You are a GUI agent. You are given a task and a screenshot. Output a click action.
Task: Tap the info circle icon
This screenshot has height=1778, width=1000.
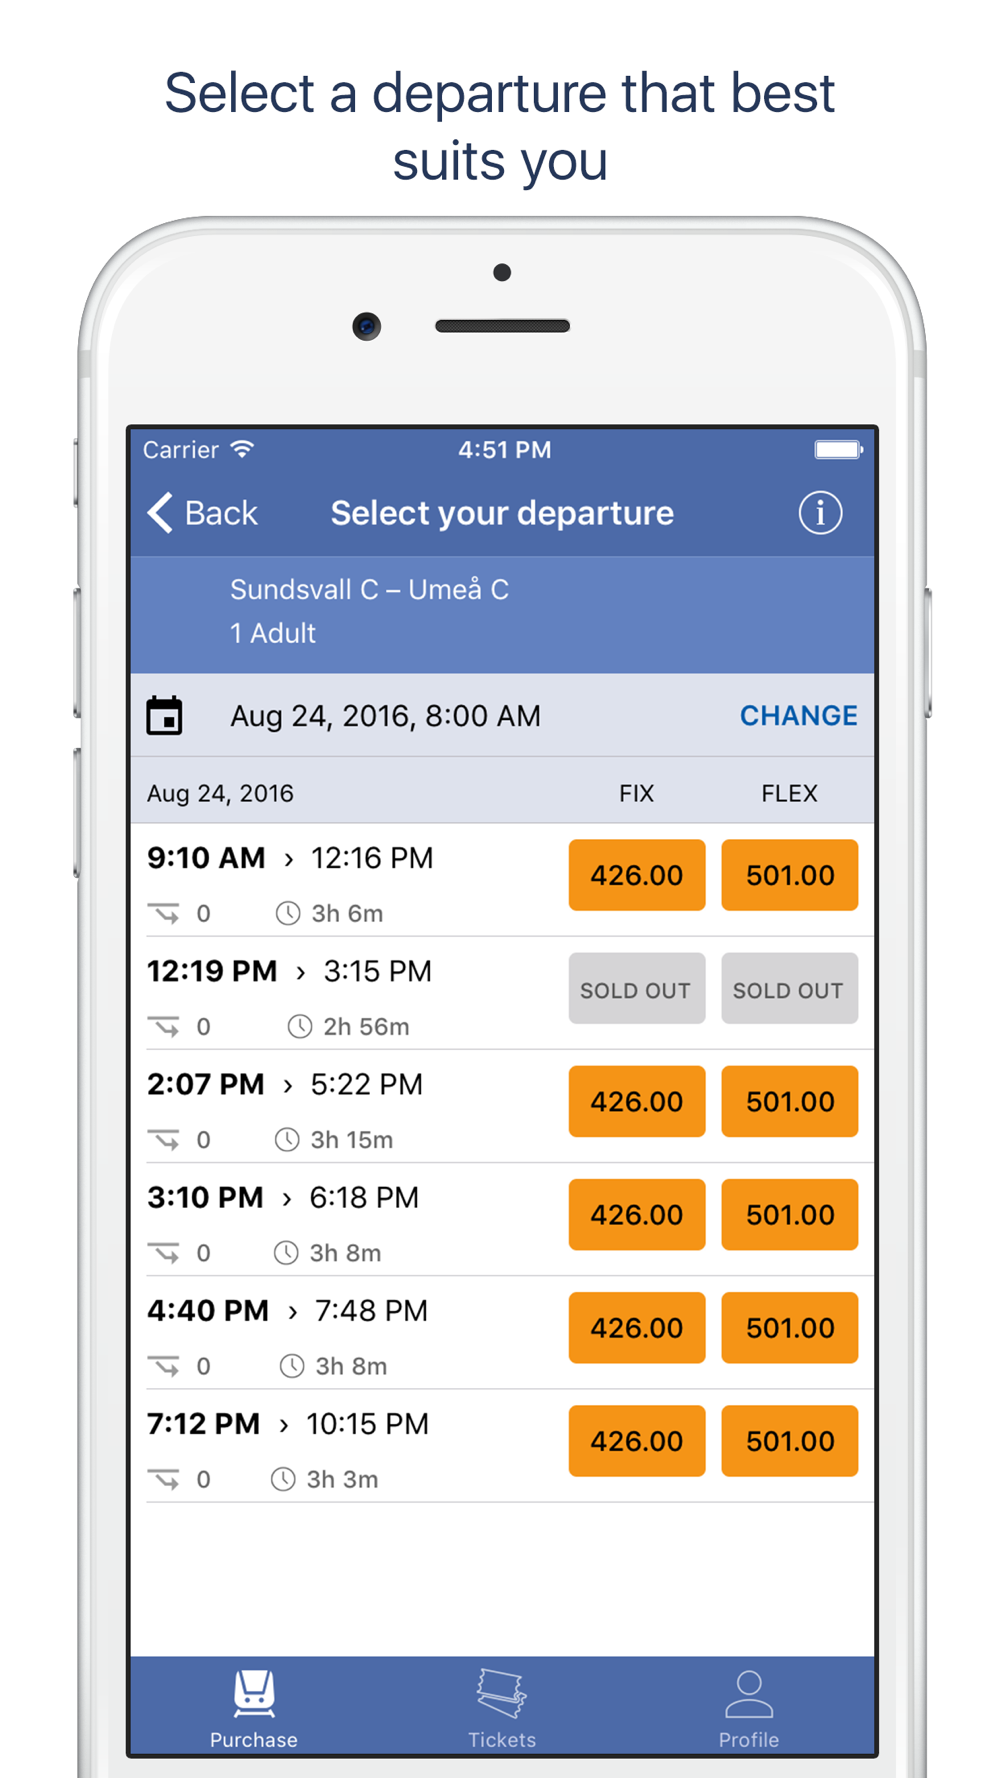pyautogui.click(x=819, y=513)
